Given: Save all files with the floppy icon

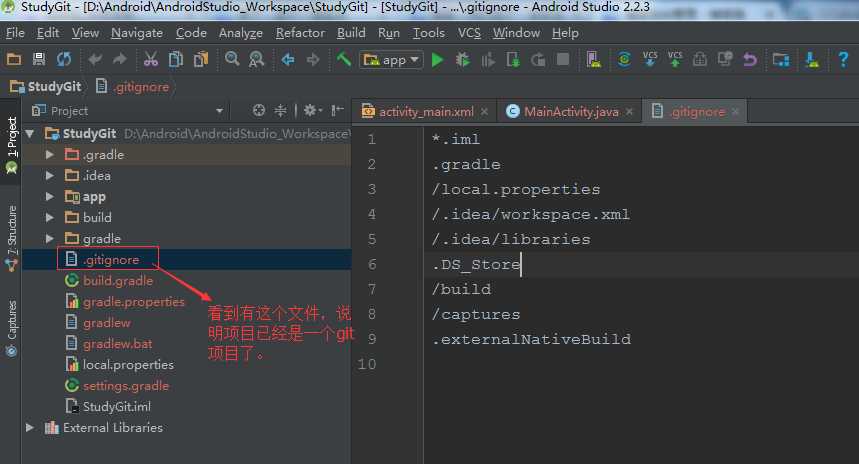Looking at the screenshot, I should (x=39, y=59).
